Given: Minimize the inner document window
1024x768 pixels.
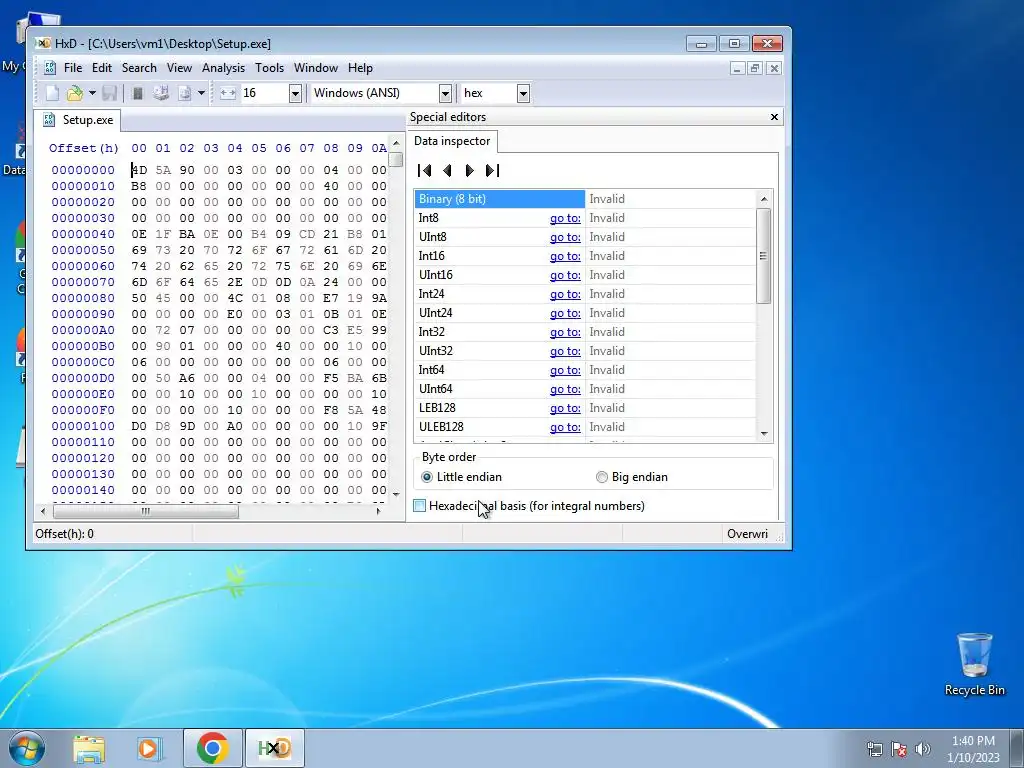Looking at the screenshot, I should pos(737,69).
